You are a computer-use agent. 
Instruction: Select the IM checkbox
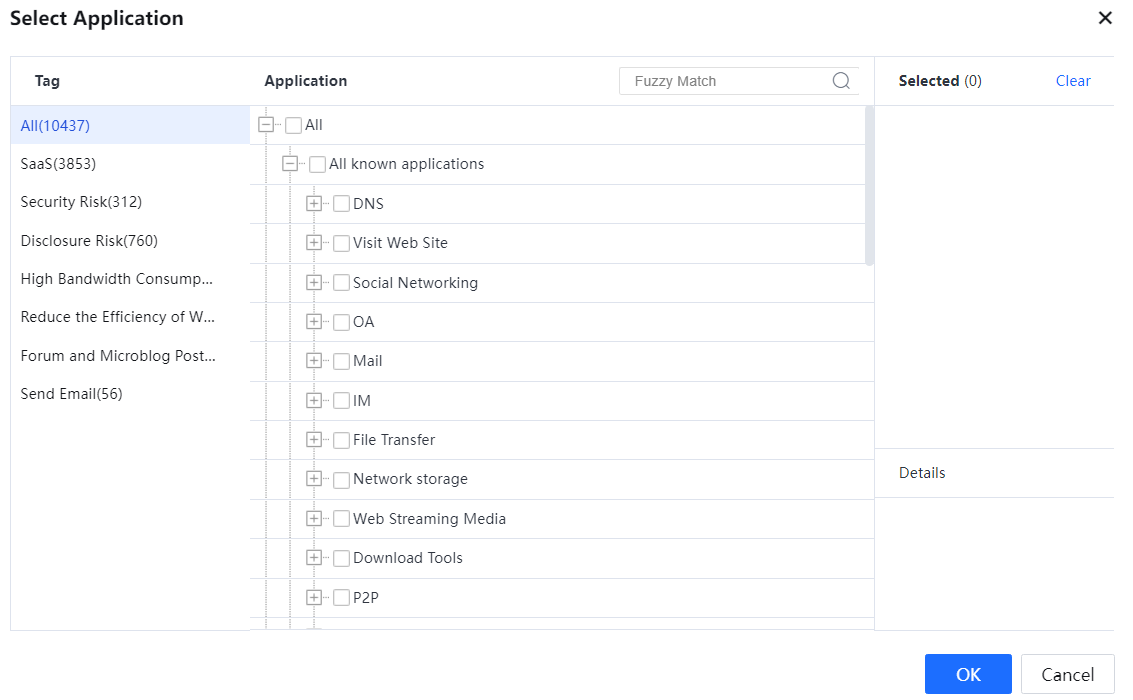tap(342, 401)
